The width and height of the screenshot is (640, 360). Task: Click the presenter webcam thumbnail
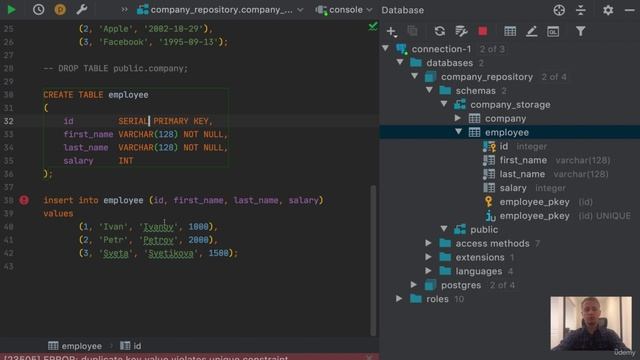coord(591,323)
